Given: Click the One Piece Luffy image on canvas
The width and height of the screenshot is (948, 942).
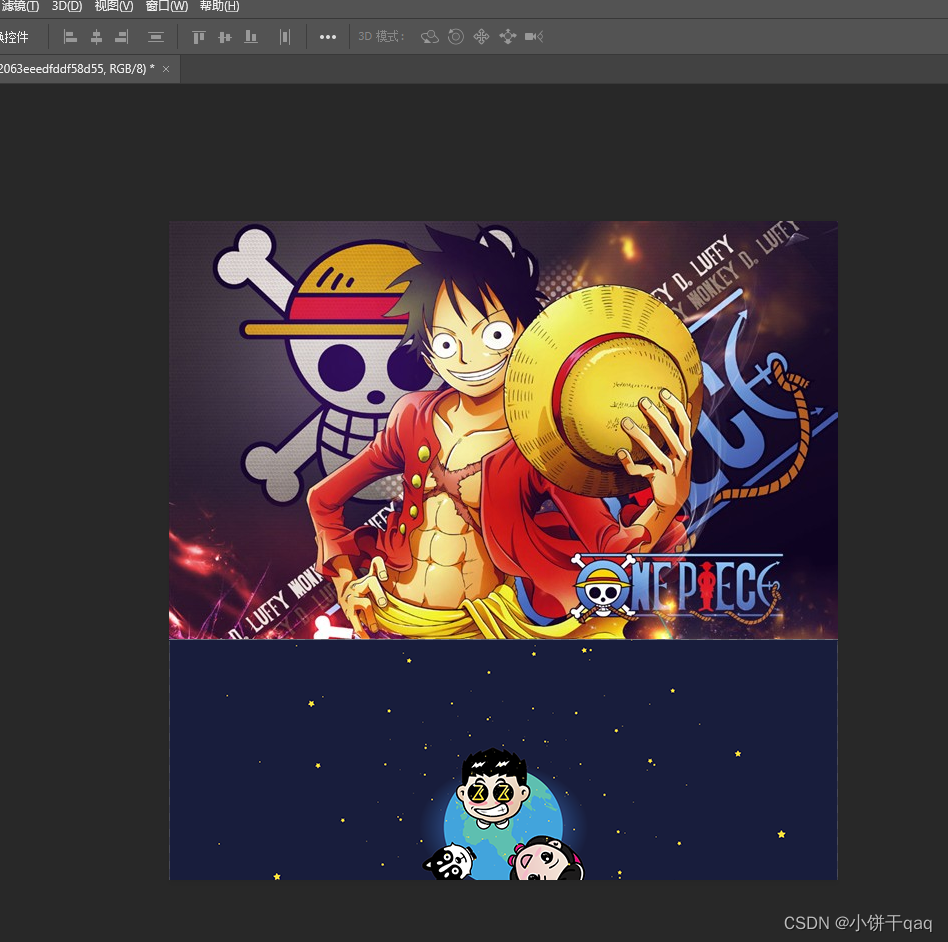Looking at the screenshot, I should coord(503,430).
